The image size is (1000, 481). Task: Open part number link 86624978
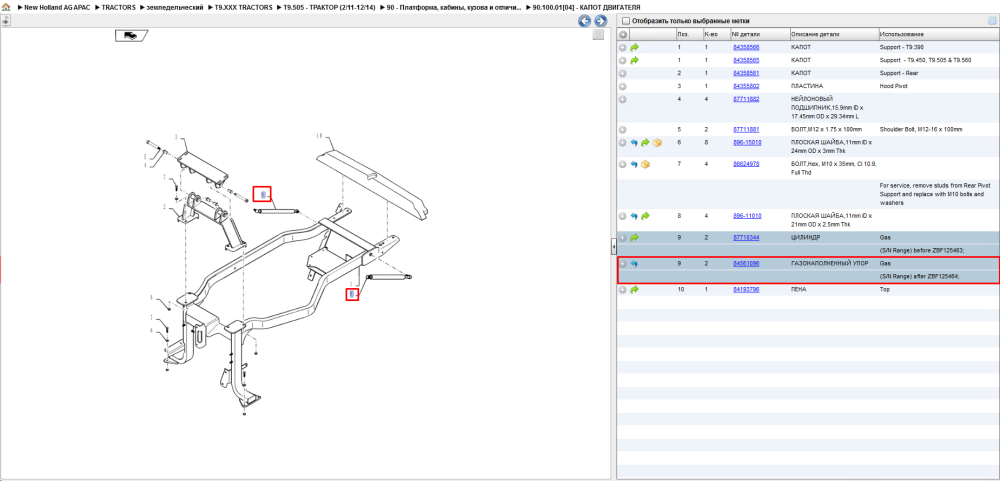746,165
